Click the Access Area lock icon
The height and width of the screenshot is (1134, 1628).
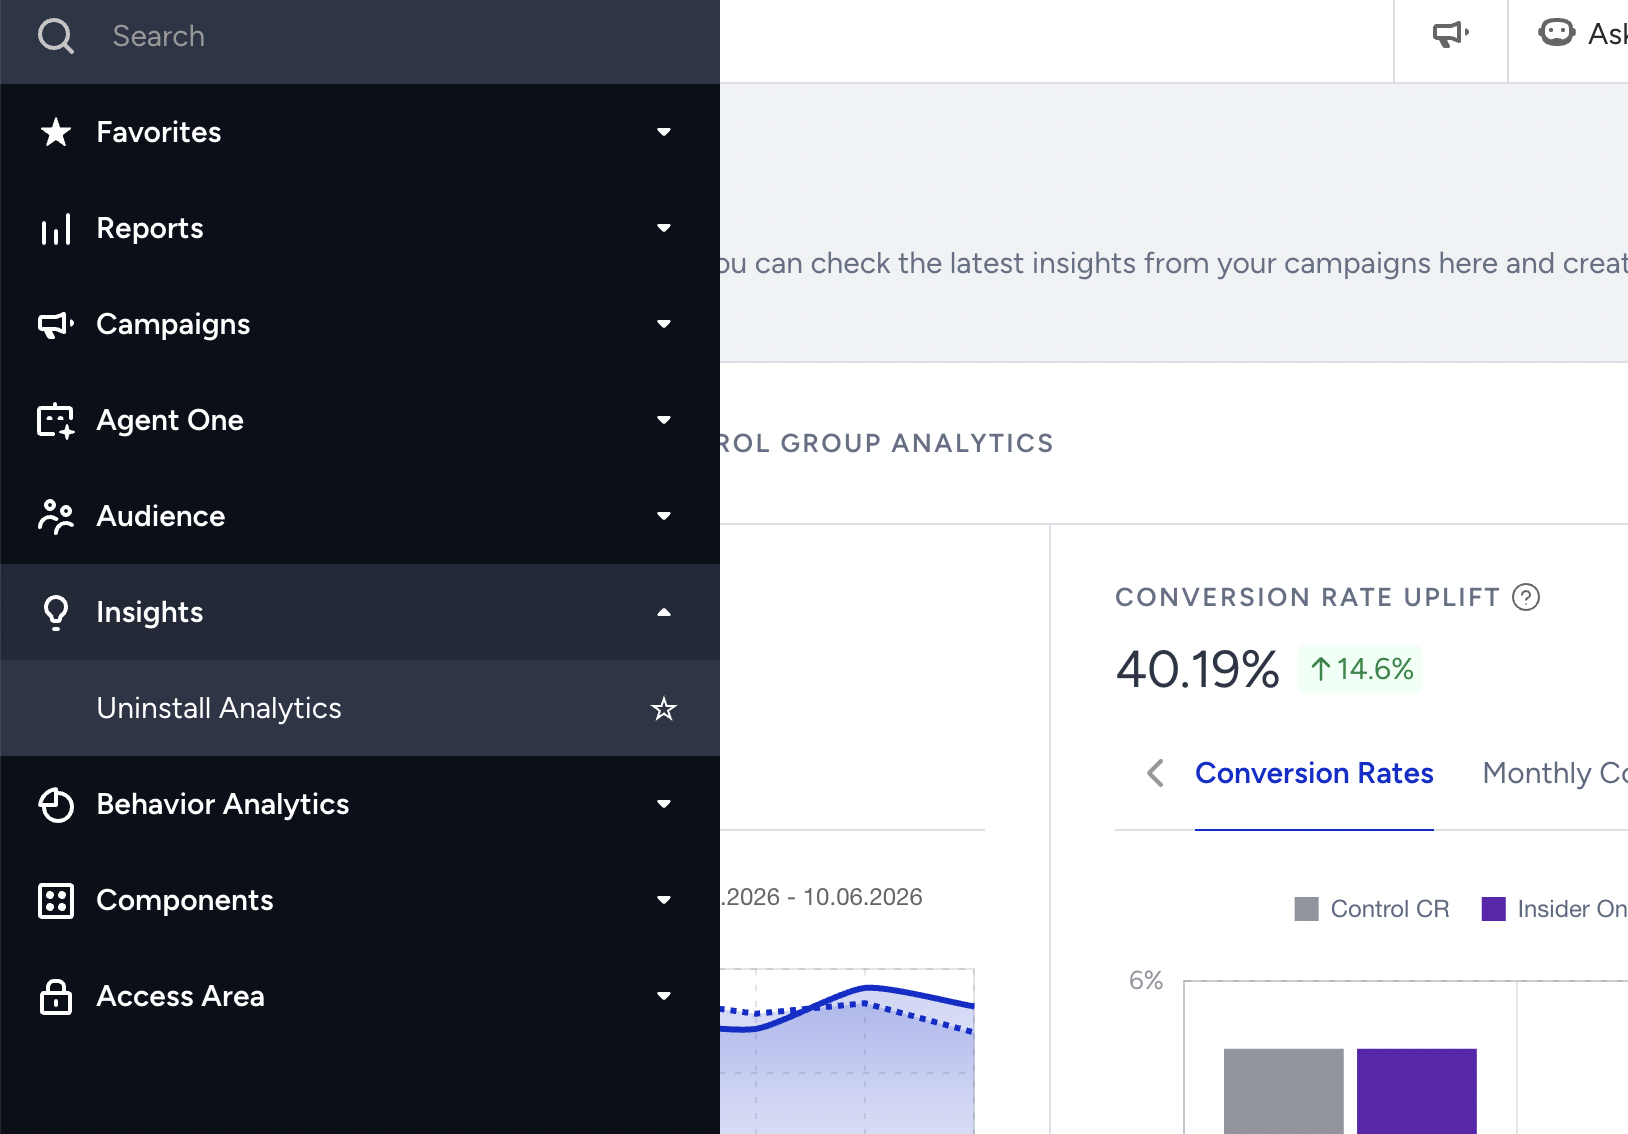click(x=56, y=996)
